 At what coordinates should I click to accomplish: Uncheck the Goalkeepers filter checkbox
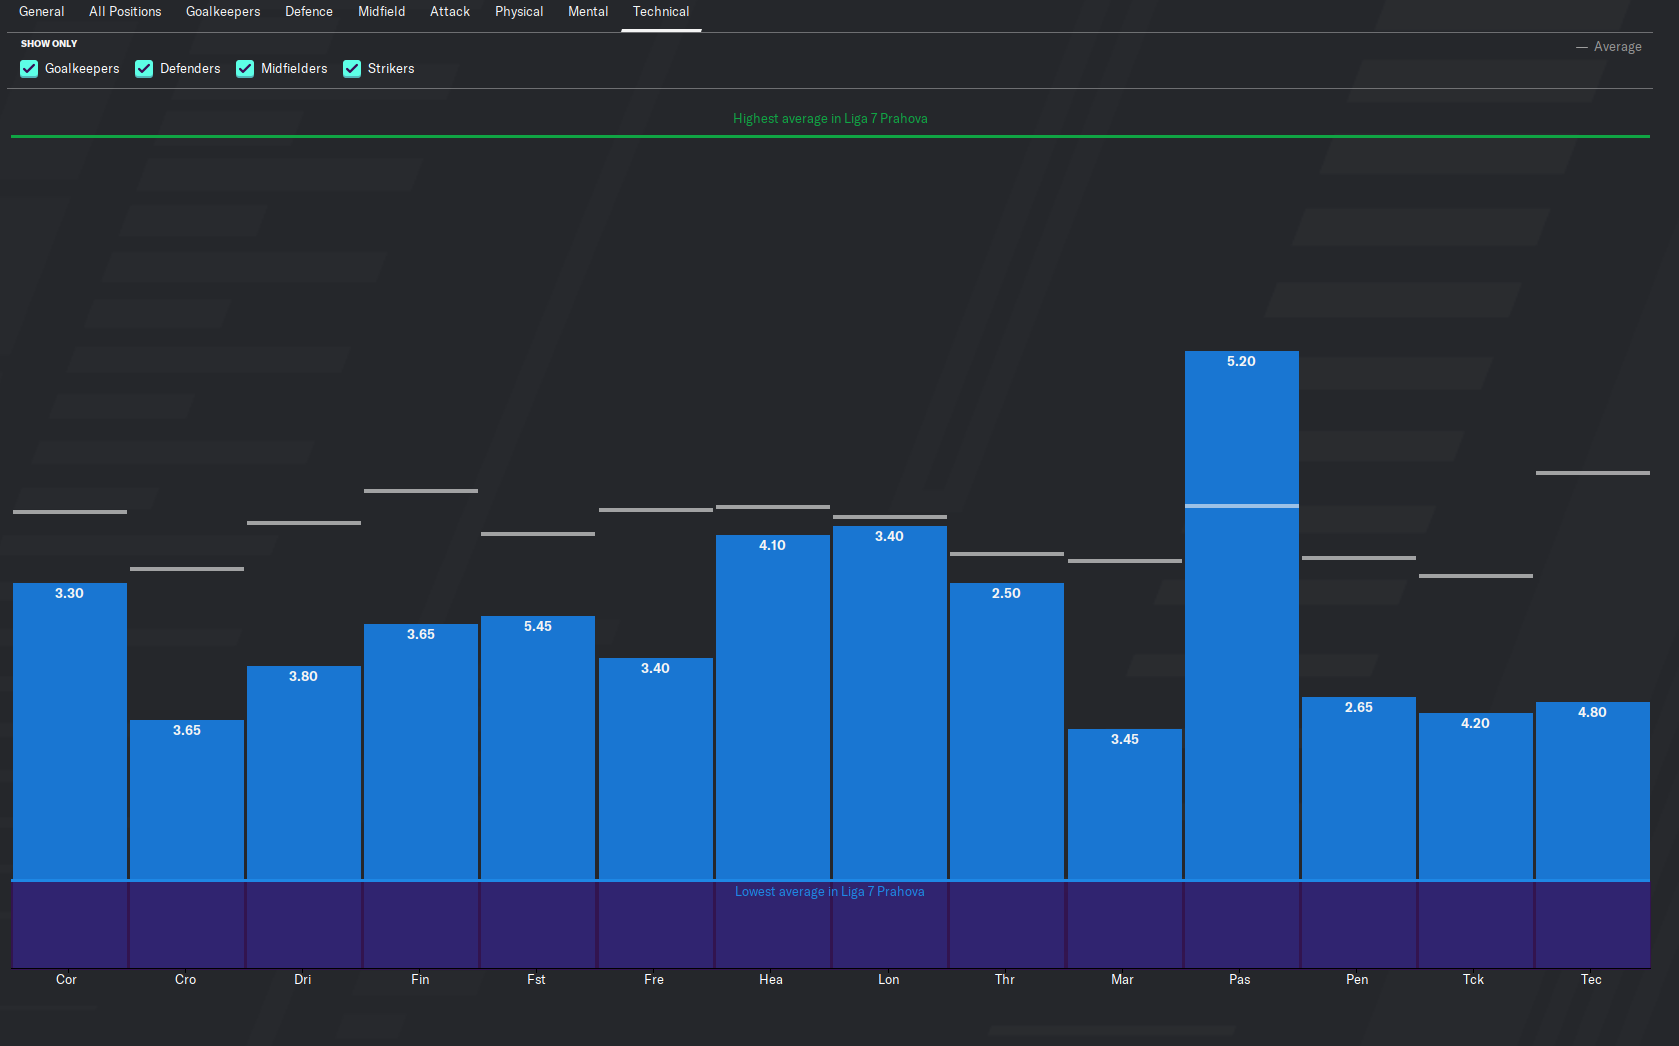pyautogui.click(x=29, y=68)
